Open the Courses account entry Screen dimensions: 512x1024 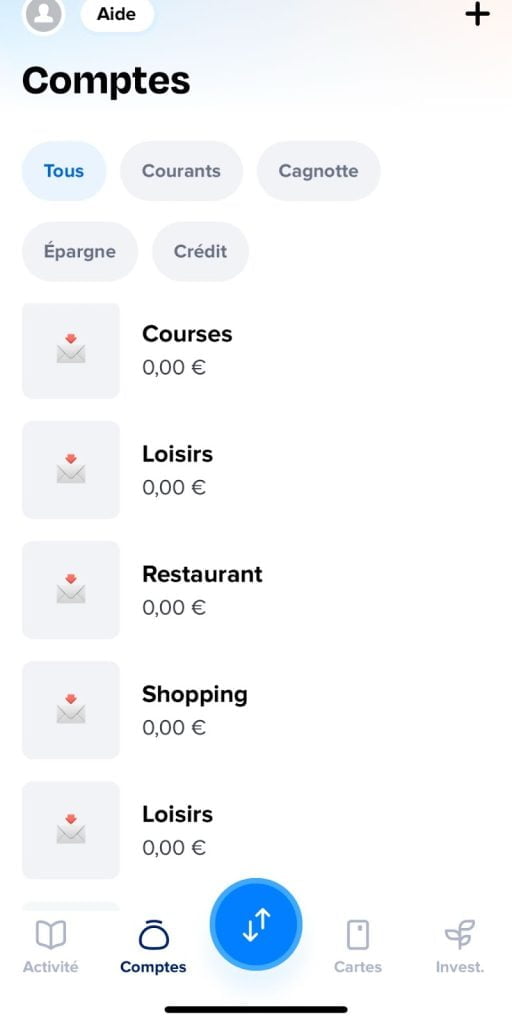(256, 350)
